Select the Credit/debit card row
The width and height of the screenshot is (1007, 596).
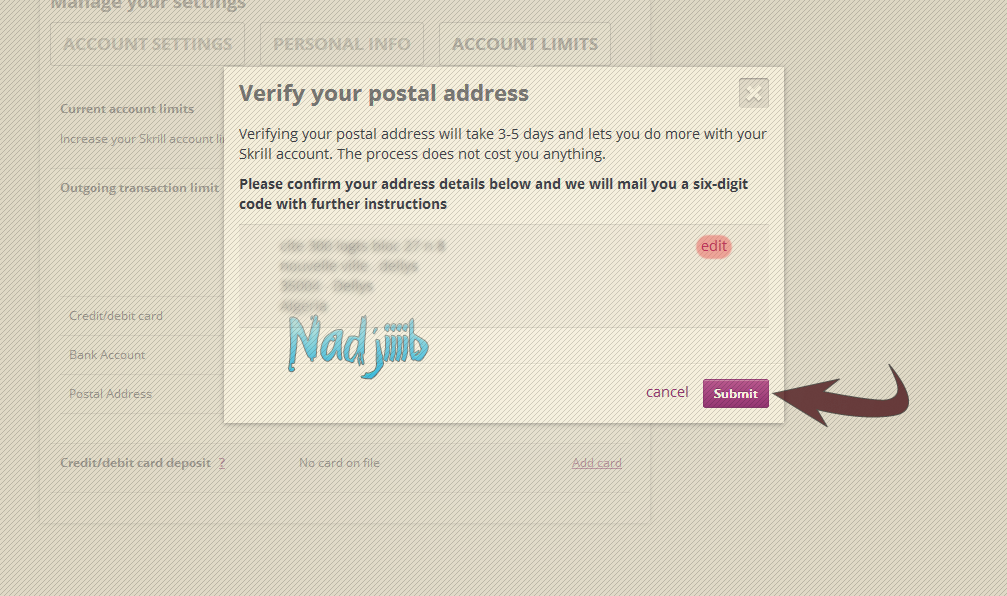116,316
